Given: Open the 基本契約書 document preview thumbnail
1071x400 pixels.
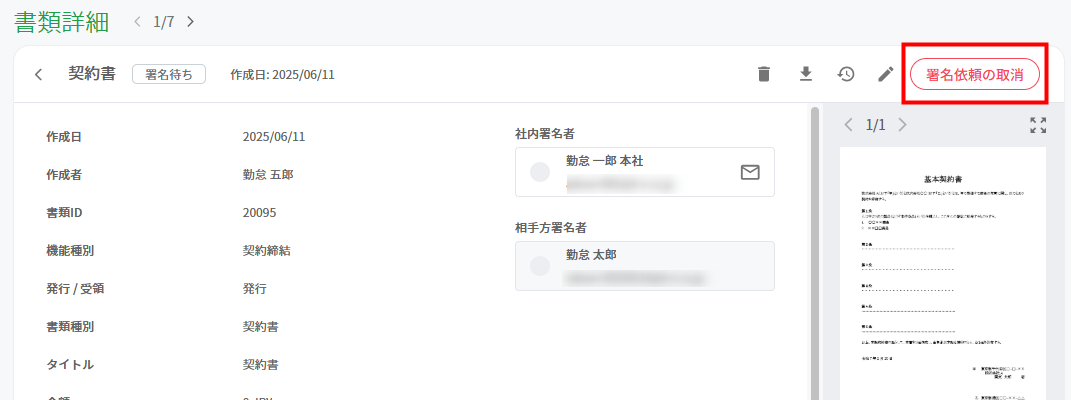Looking at the screenshot, I should click(x=943, y=273).
